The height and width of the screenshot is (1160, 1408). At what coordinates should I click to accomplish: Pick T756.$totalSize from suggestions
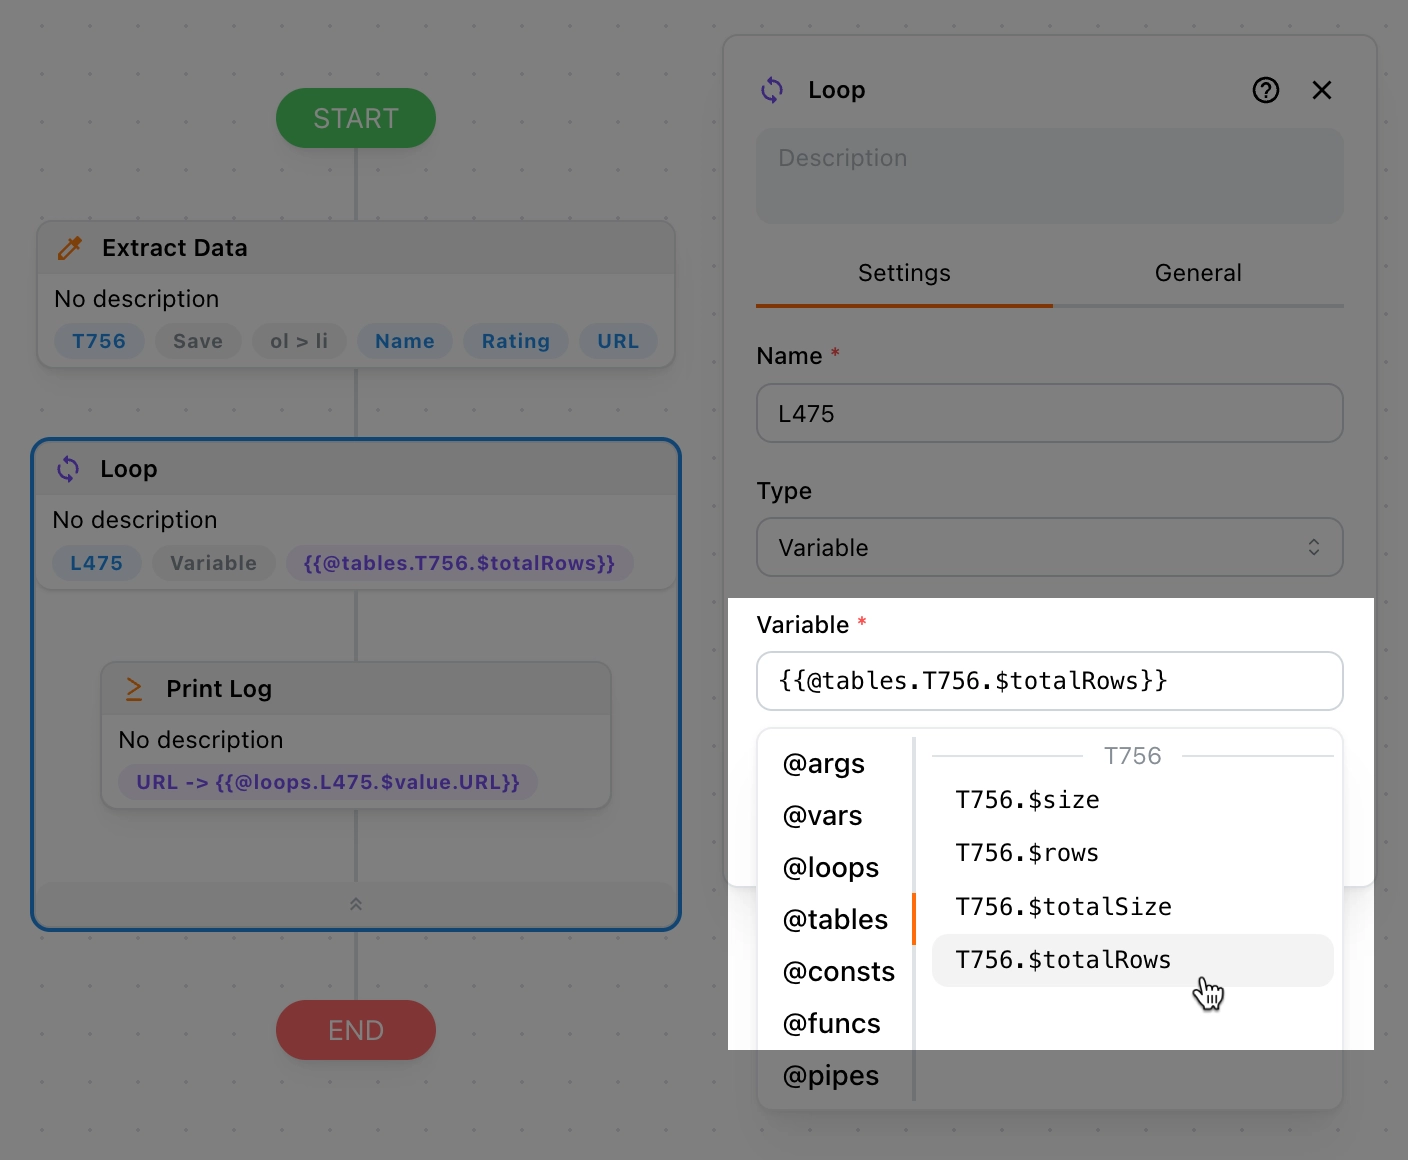click(x=1063, y=907)
